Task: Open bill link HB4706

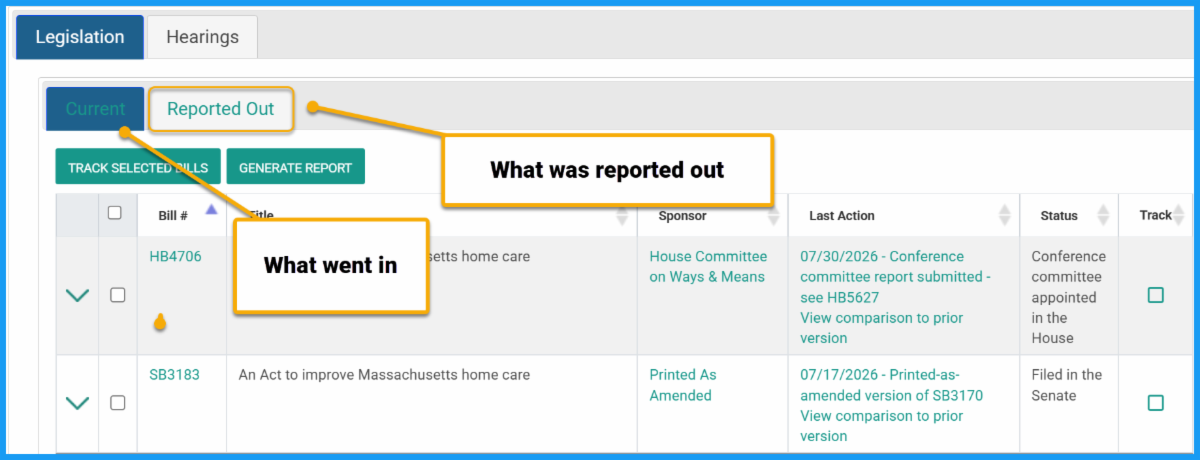Action: click(x=175, y=257)
